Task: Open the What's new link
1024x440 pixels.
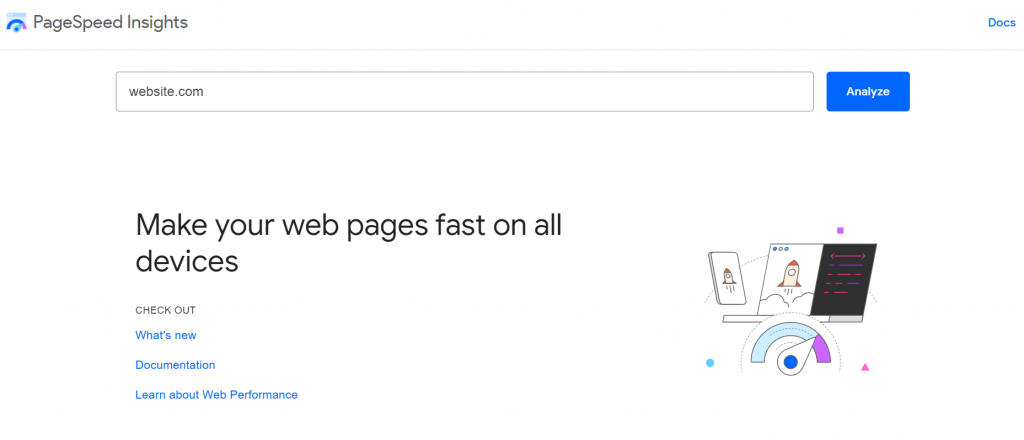Action: coord(166,335)
